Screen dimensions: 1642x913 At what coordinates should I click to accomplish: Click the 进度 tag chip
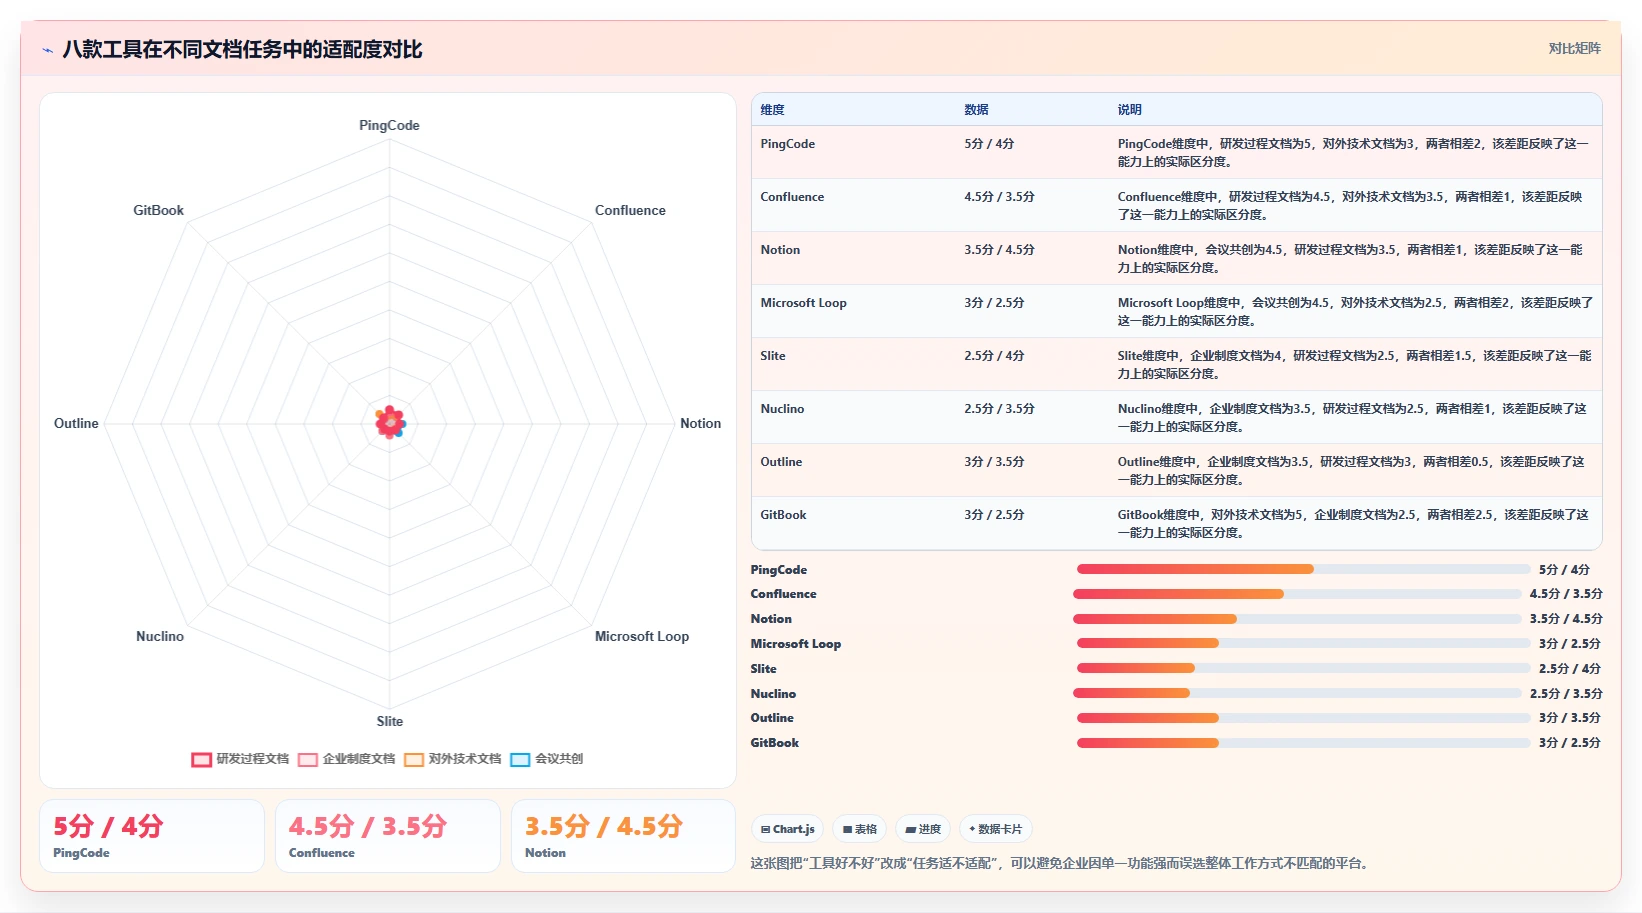tap(923, 829)
